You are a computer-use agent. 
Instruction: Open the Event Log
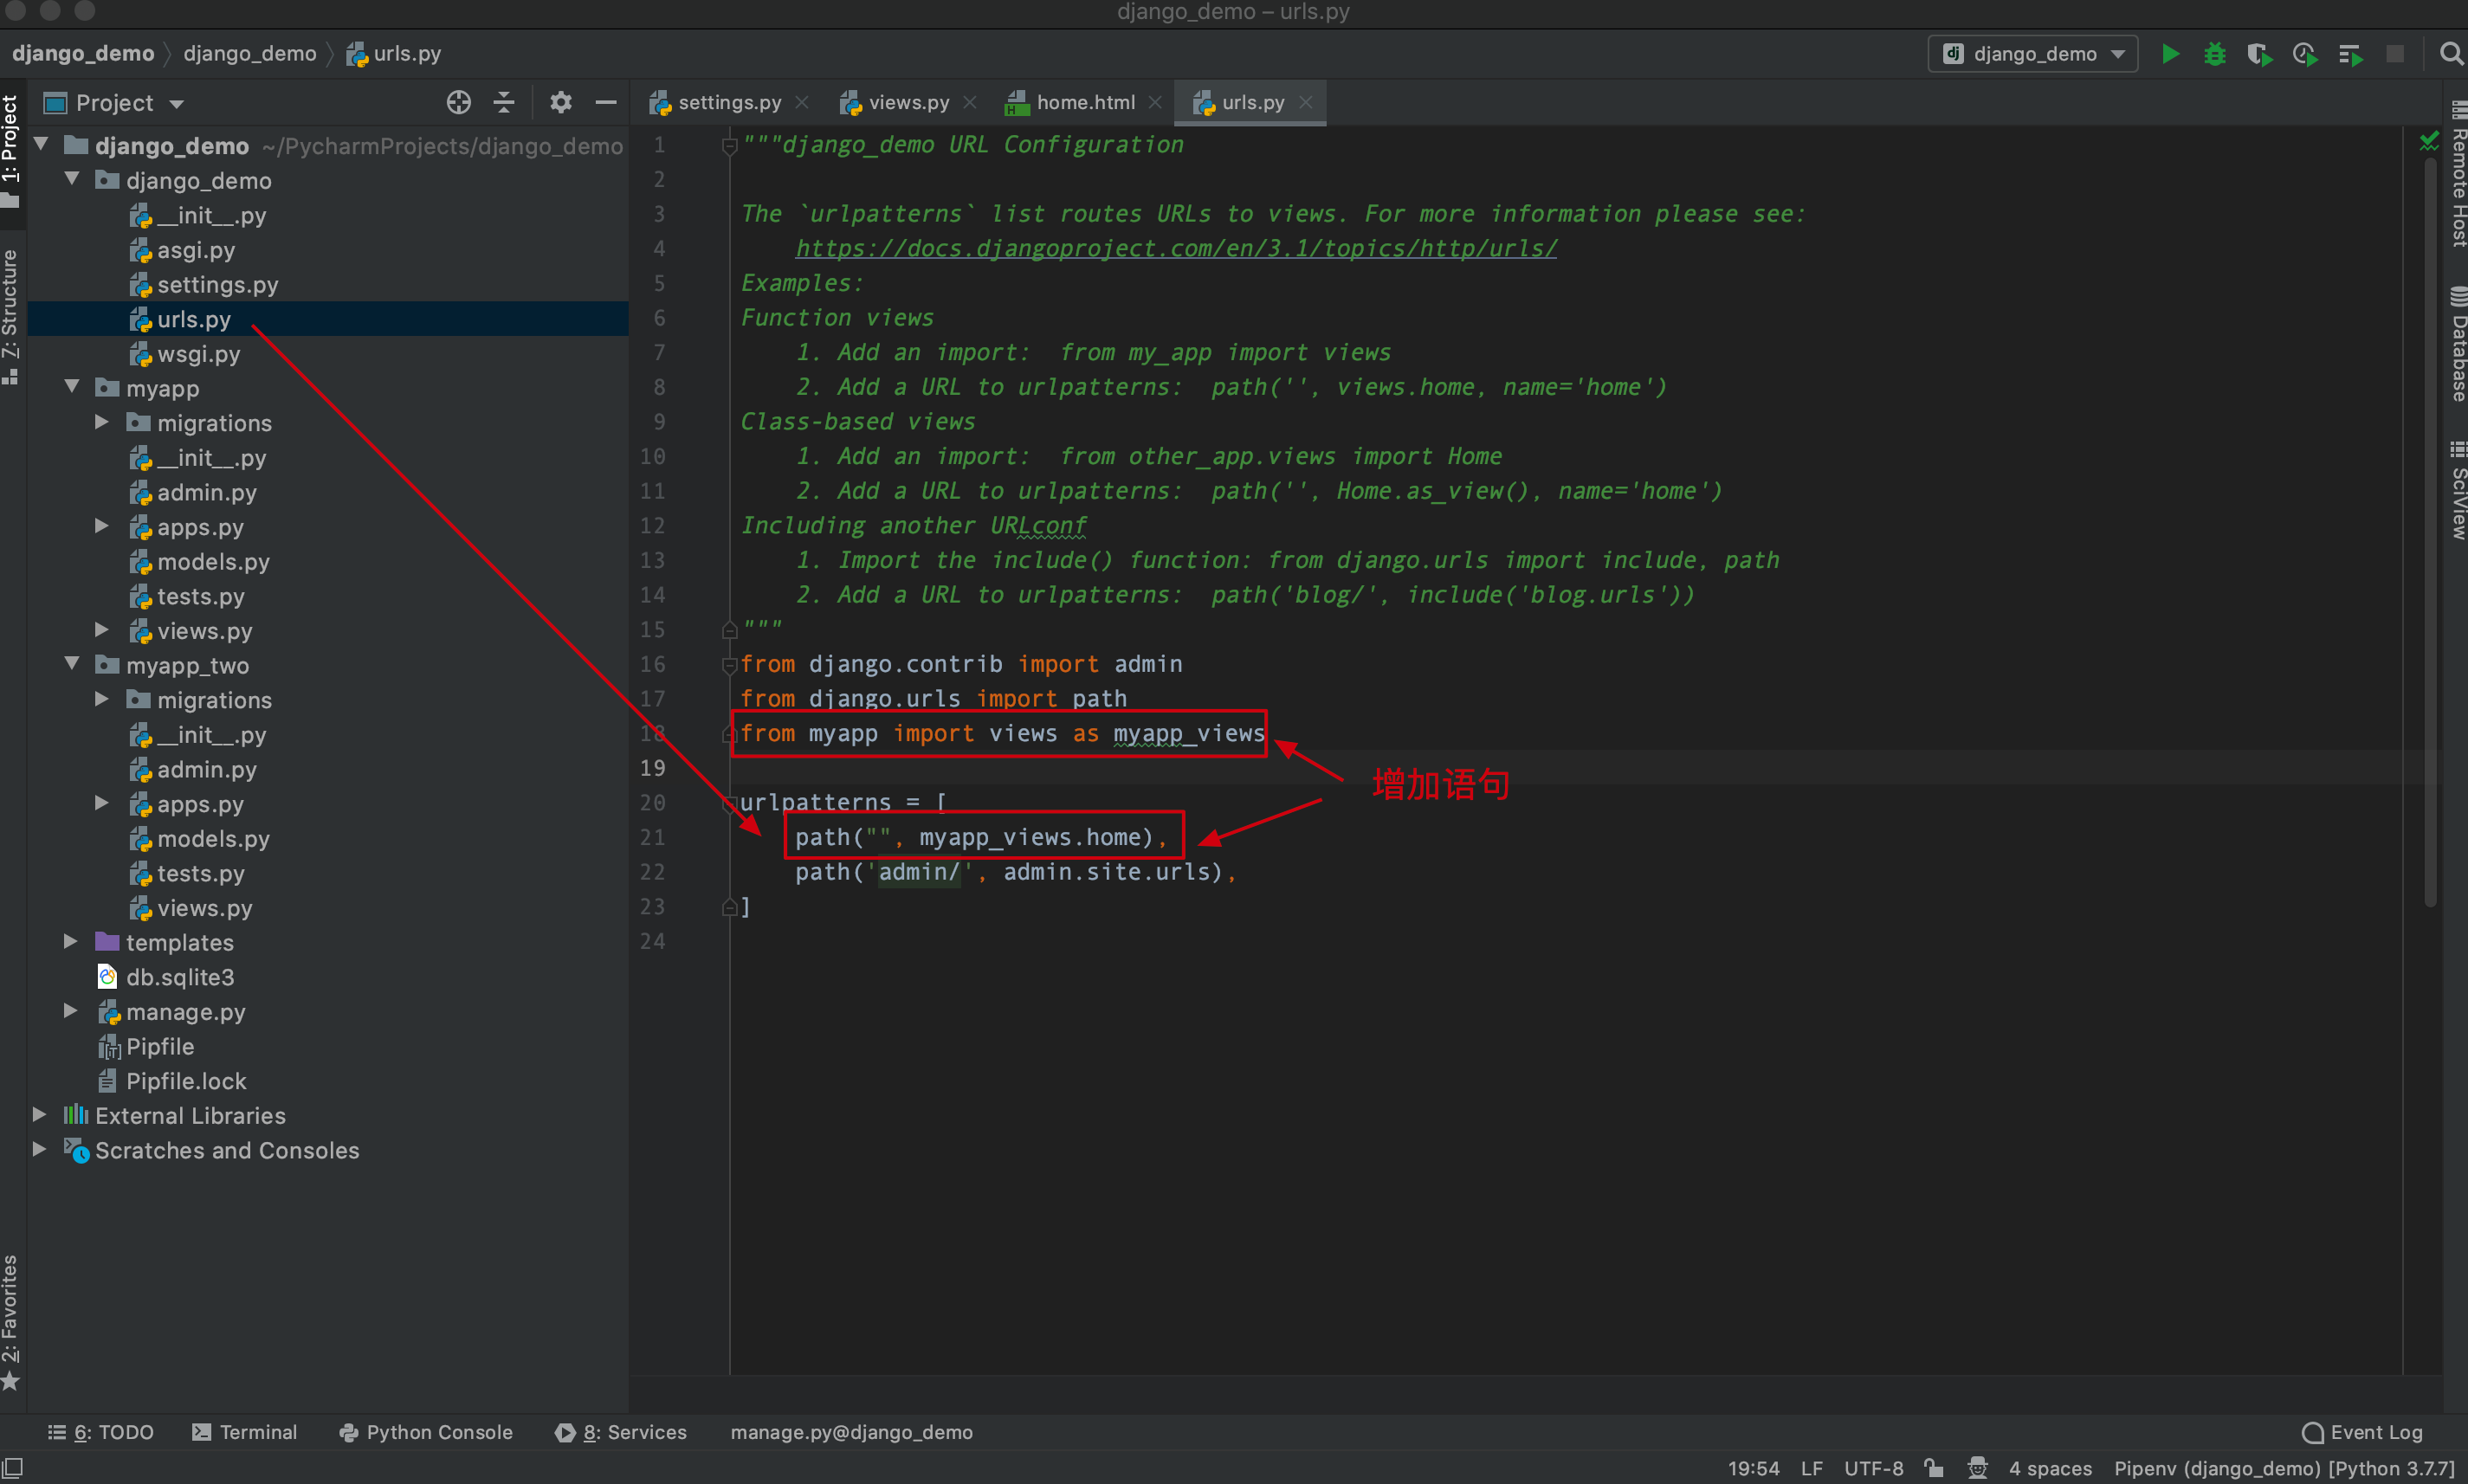(2362, 1432)
